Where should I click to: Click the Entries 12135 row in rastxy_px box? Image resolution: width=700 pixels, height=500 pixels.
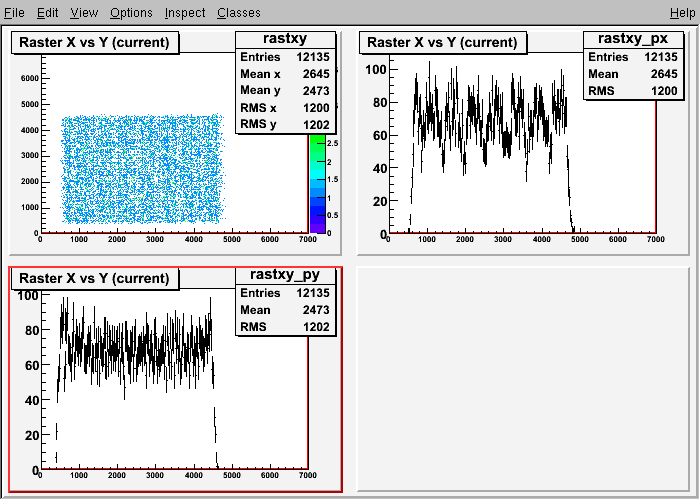coord(633,57)
